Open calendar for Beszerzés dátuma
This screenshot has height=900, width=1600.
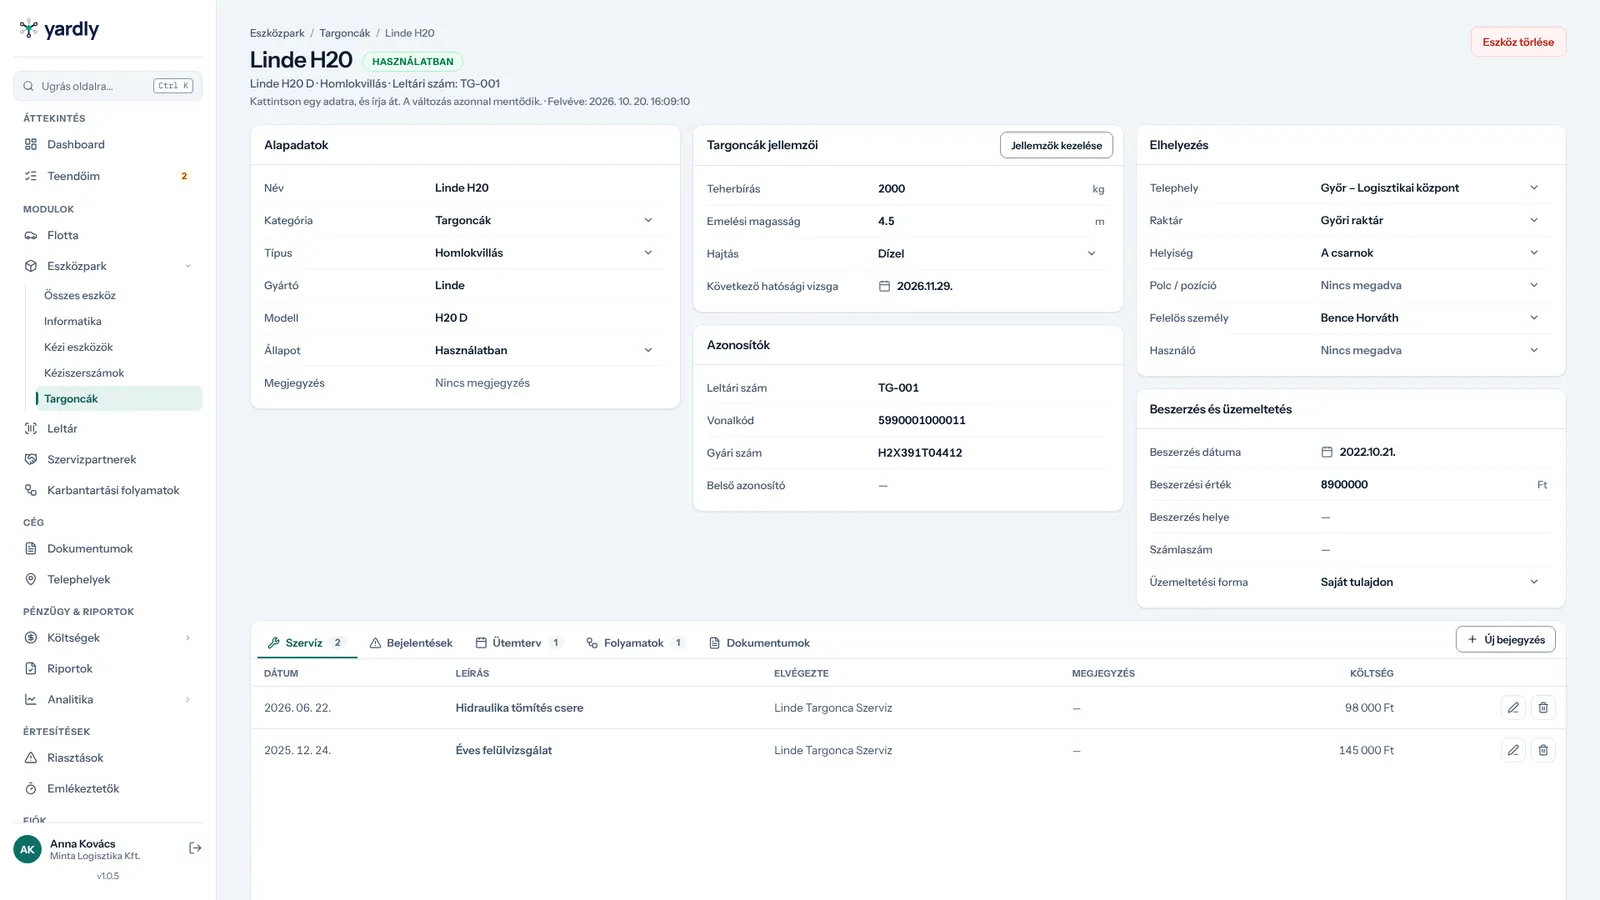click(1327, 452)
